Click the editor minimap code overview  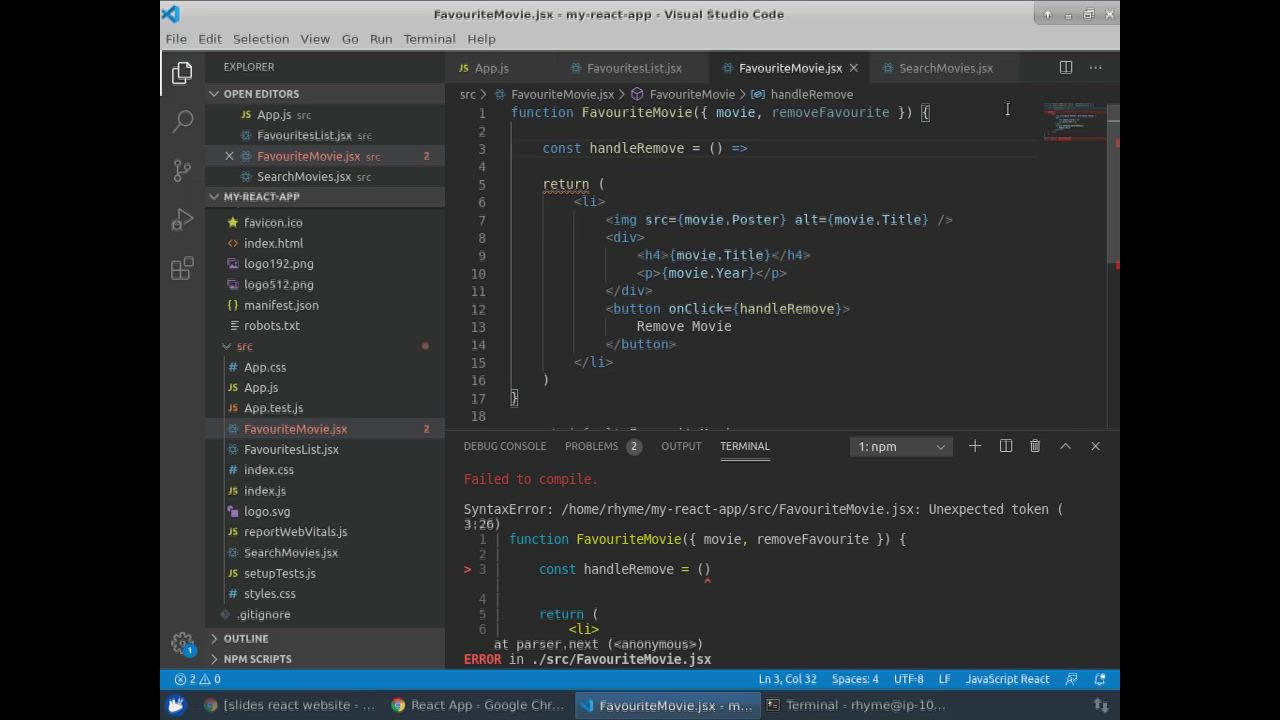tap(1075, 125)
